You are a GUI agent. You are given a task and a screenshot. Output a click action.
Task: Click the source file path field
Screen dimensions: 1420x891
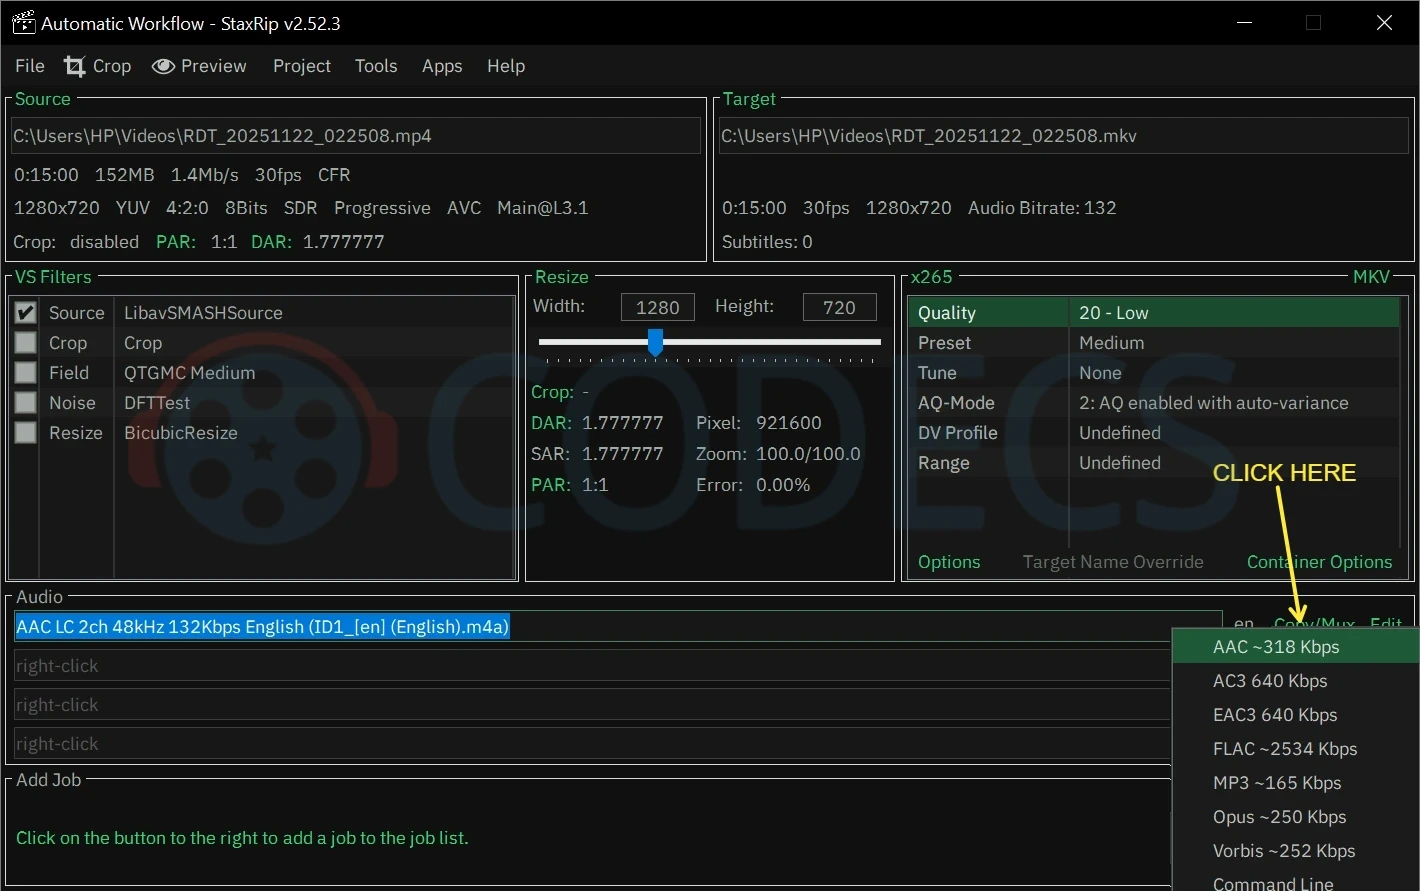click(x=356, y=136)
